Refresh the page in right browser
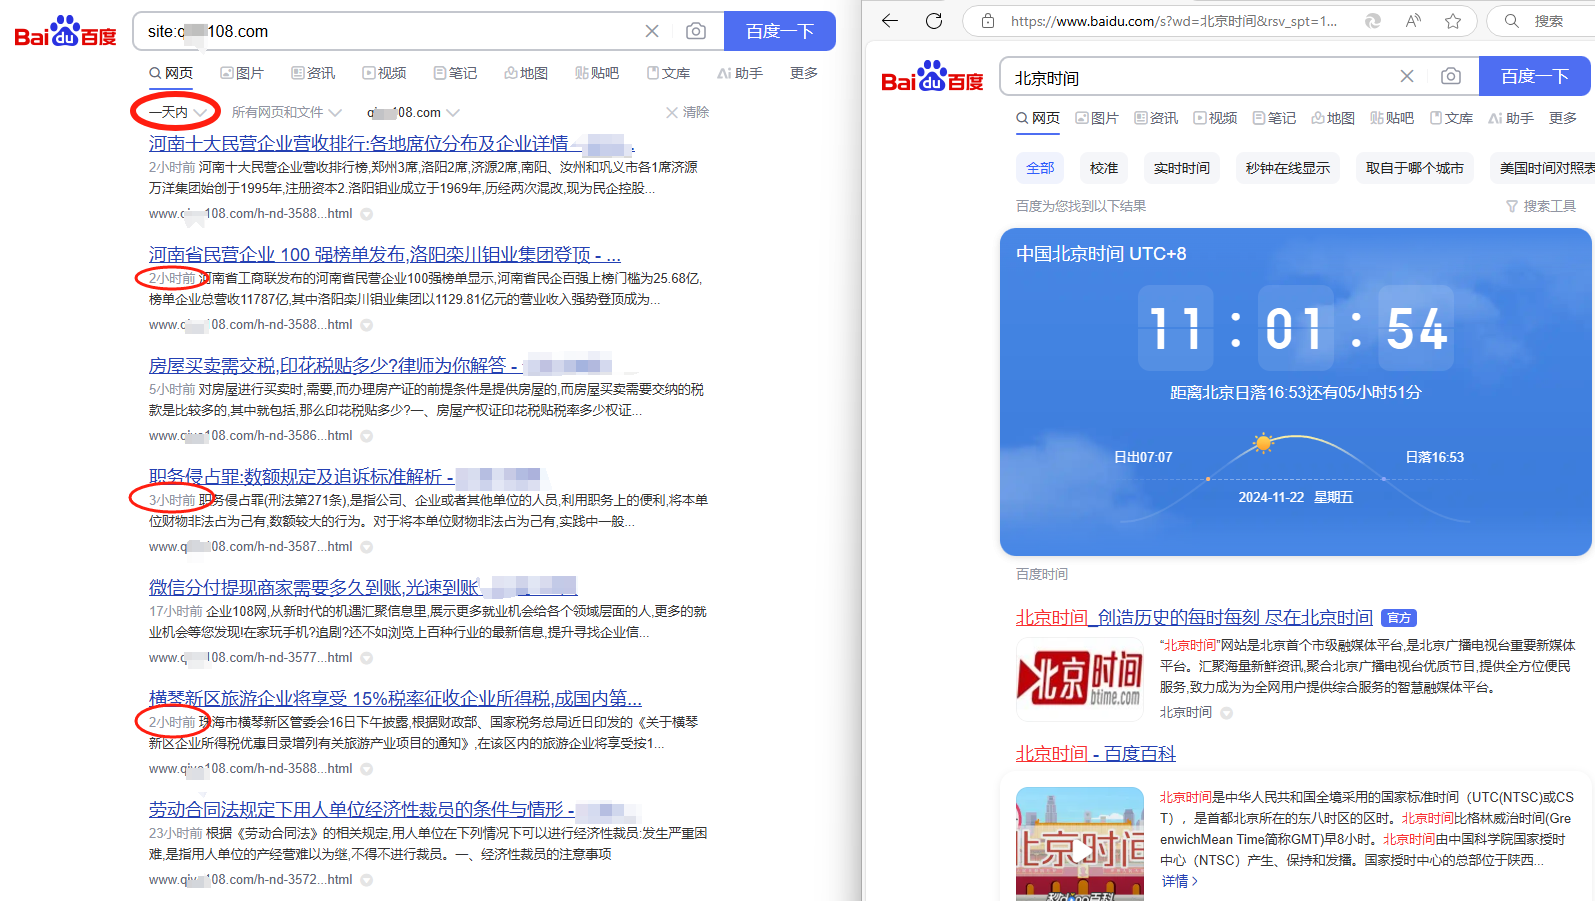 tap(934, 21)
